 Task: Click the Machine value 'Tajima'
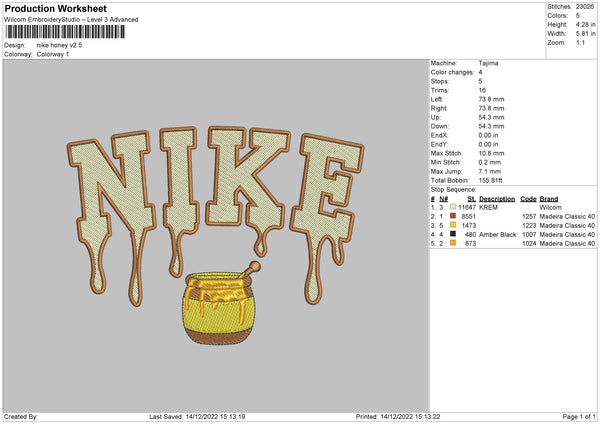click(x=488, y=63)
